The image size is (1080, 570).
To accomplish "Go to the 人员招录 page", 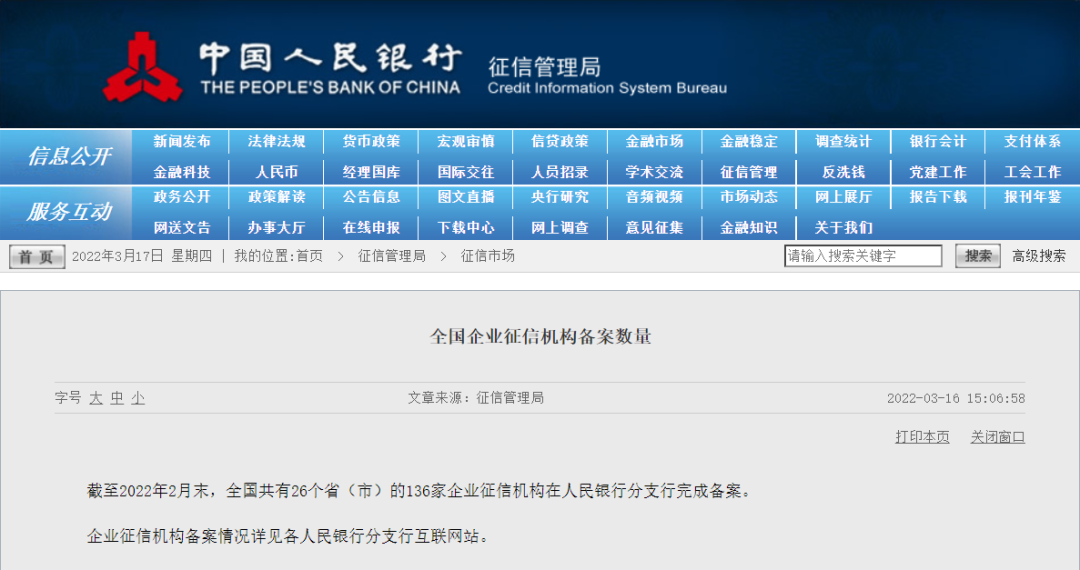I will (x=560, y=172).
